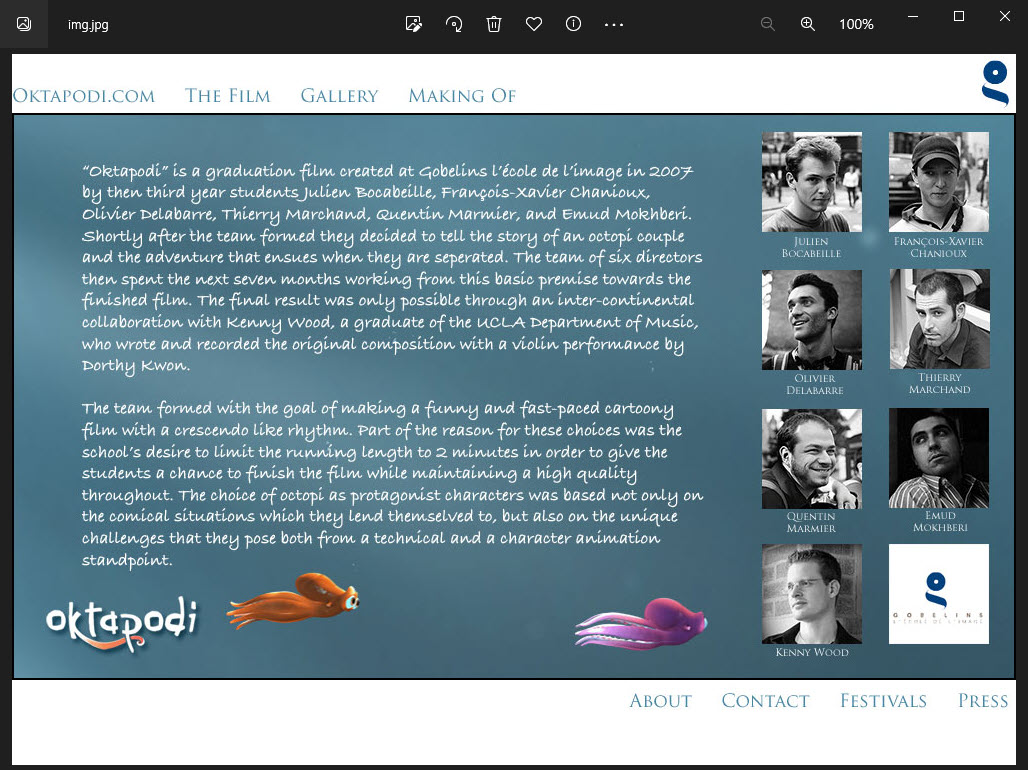
Task: Open the See more three-dots menu
Action: pos(614,24)
